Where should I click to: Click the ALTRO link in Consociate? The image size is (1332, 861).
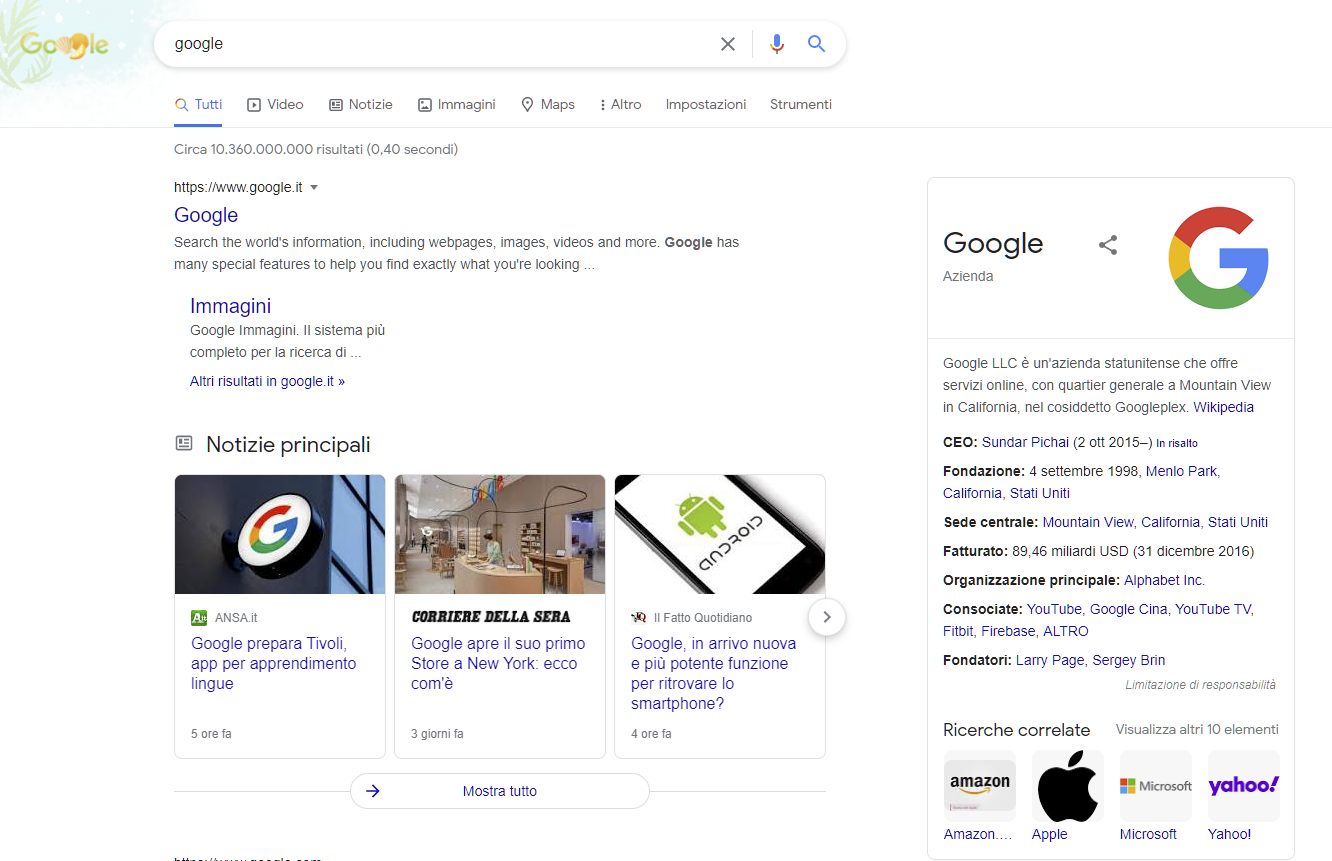(x=1066, y=631)
